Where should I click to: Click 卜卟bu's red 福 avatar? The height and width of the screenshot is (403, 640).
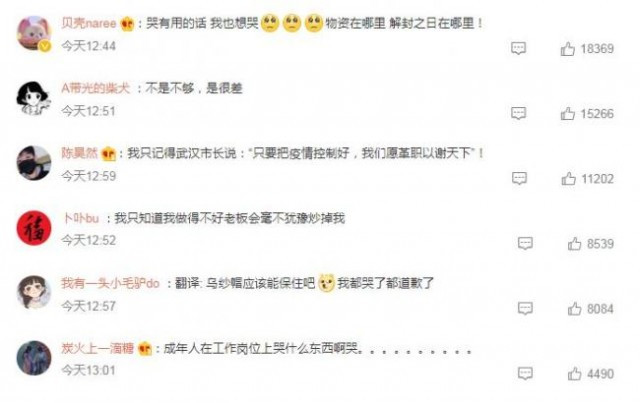[34, 228]
